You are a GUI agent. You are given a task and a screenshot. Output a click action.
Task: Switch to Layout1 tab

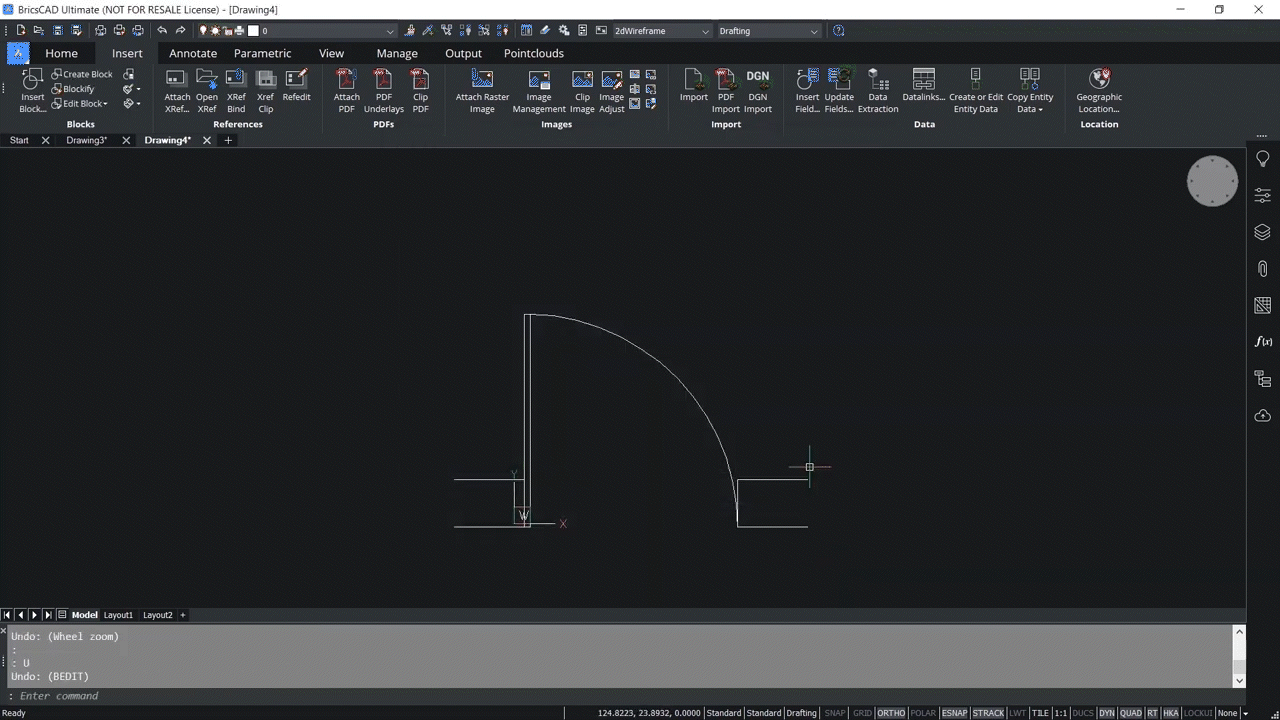click(x=118, y=615)
